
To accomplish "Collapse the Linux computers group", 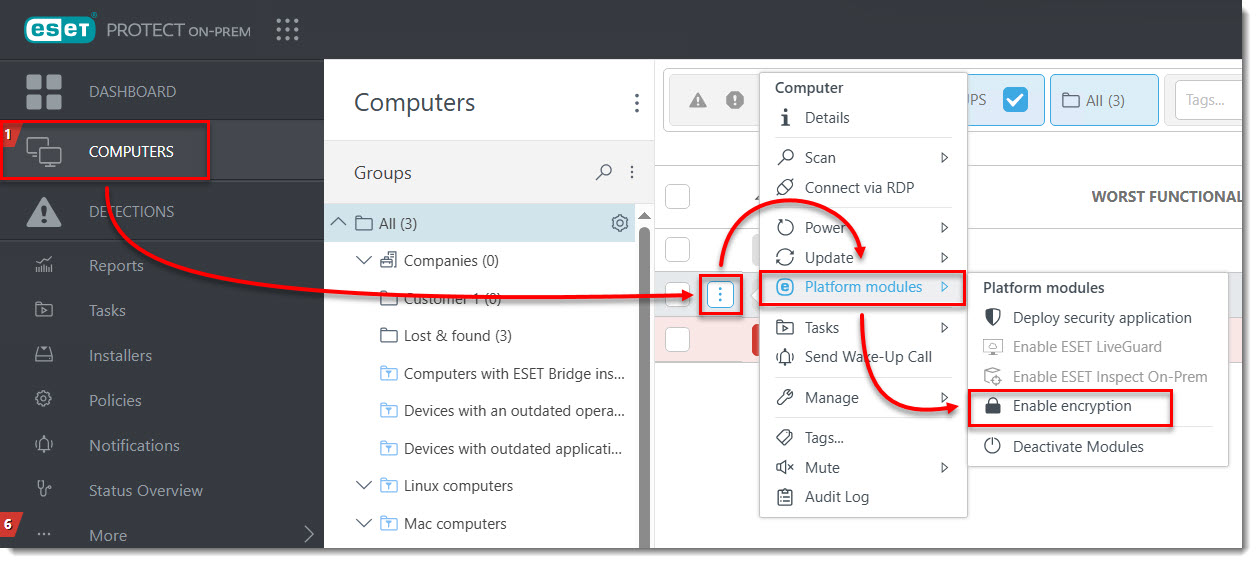I will tap(364, 485).
